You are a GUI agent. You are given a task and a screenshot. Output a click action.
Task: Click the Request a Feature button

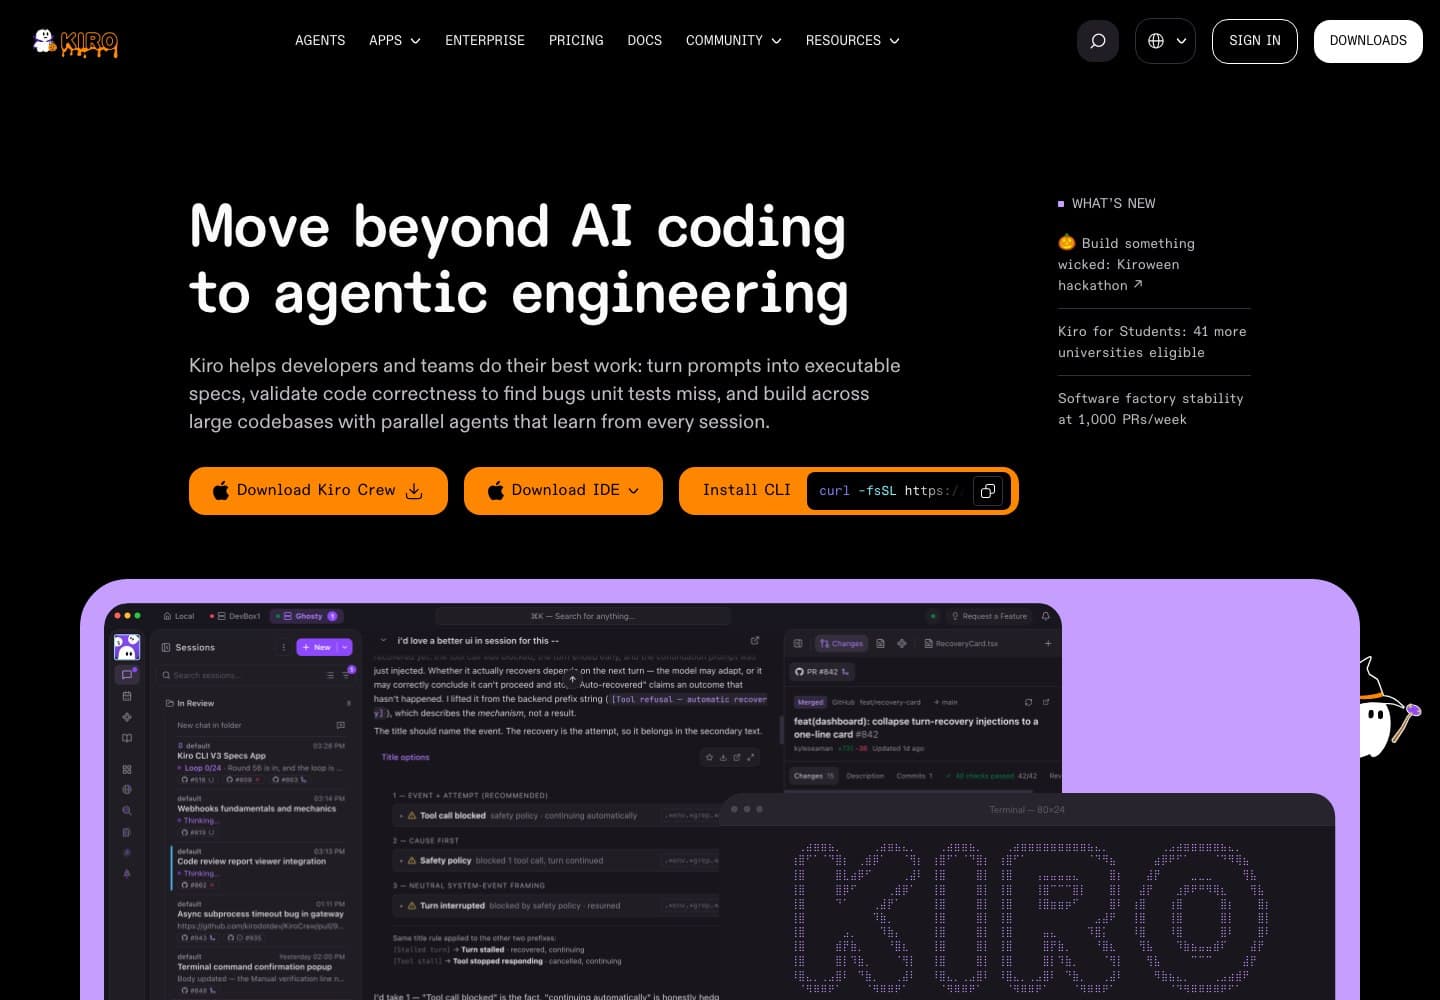click(989, 616)
